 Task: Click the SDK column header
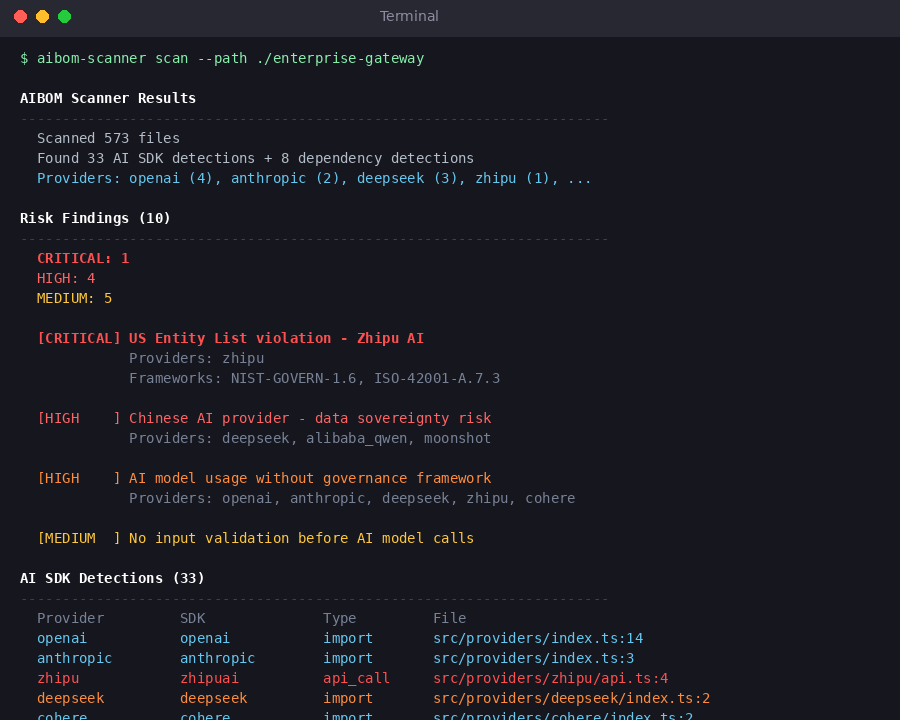193,618
